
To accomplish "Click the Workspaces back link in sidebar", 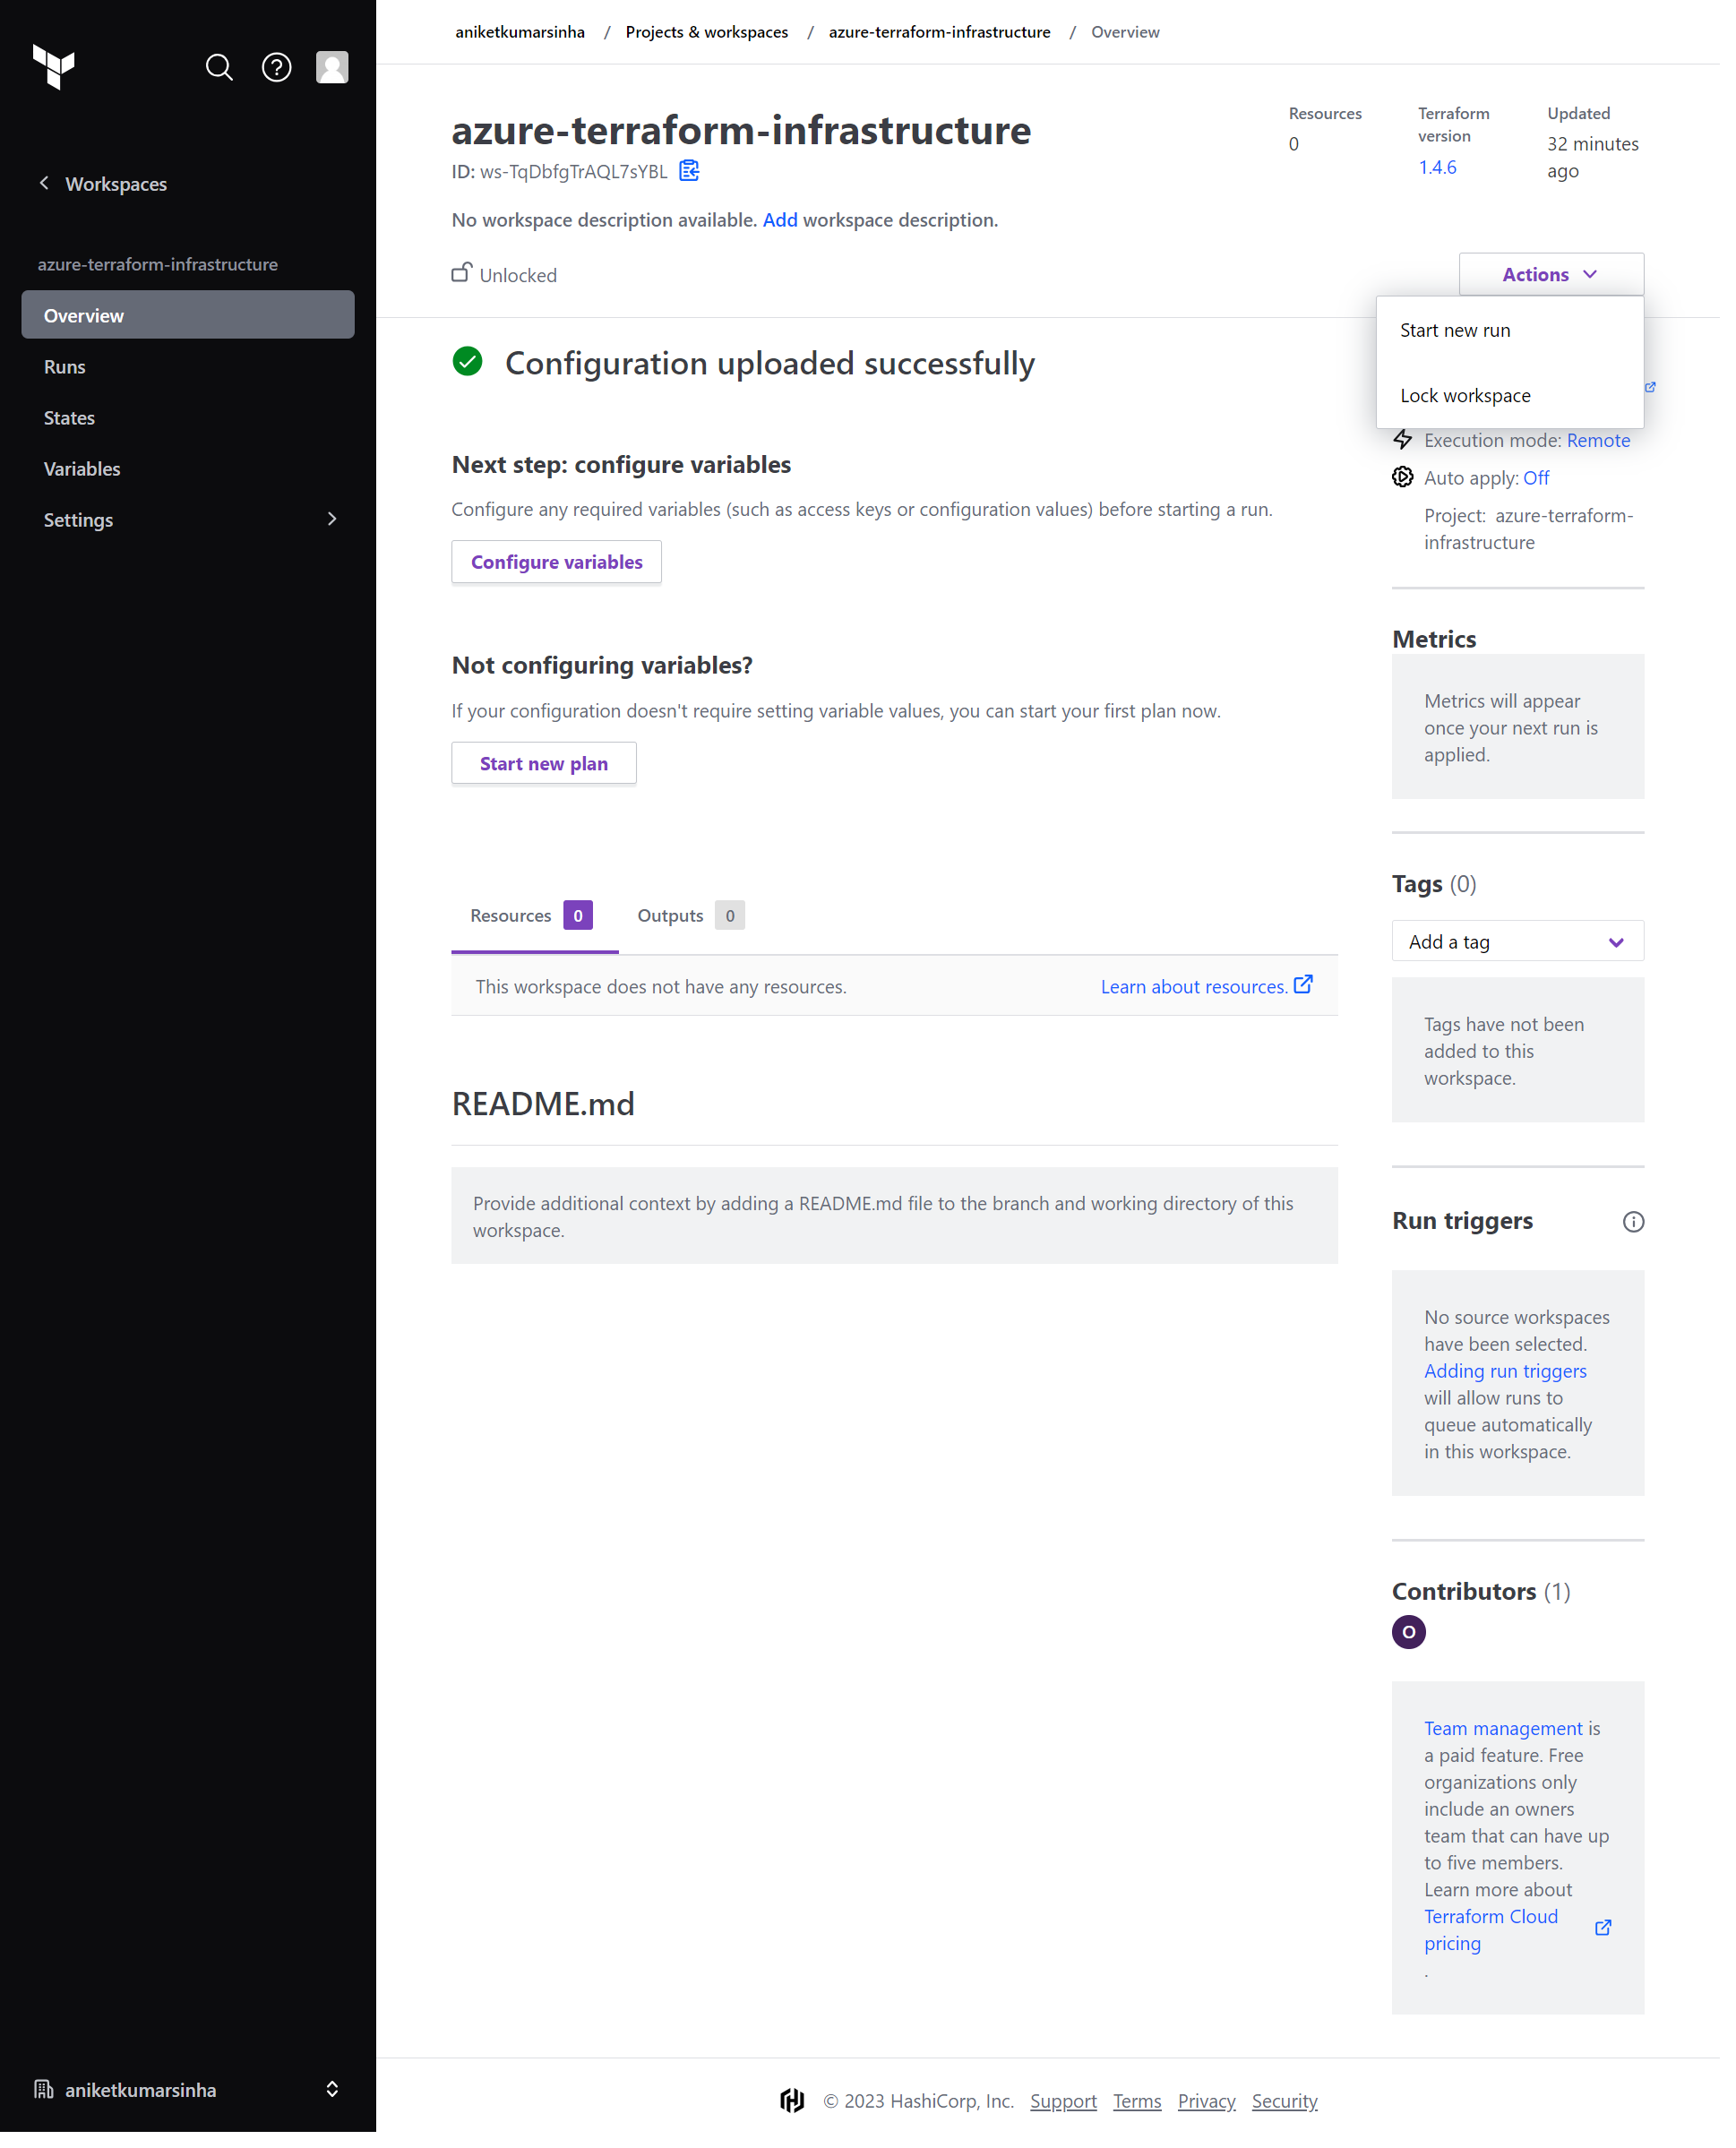I will (x=117, y=186).
